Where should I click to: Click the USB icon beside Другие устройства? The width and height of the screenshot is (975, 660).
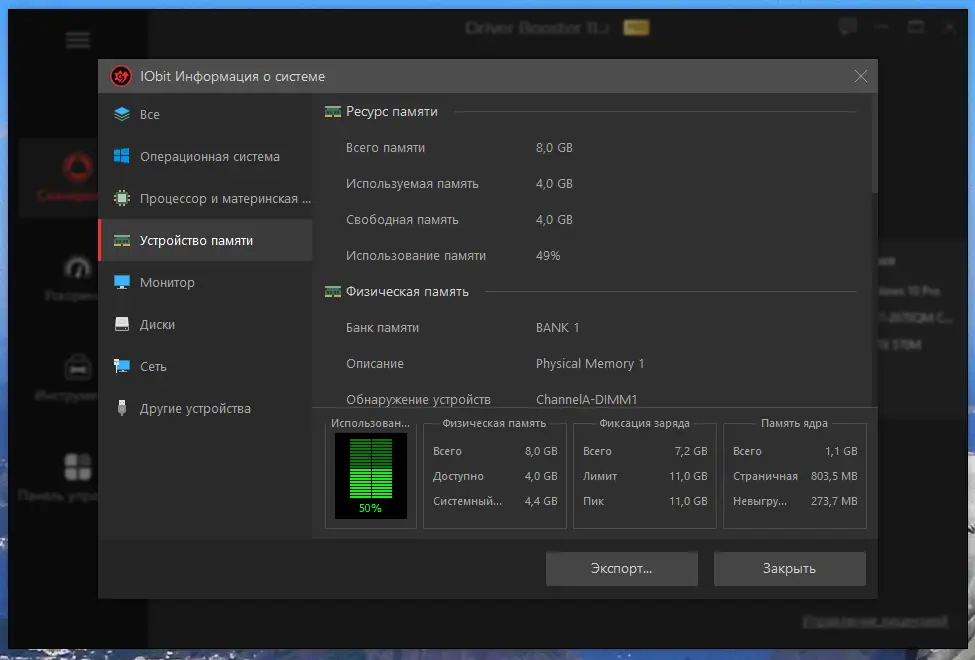click(124, 408)
